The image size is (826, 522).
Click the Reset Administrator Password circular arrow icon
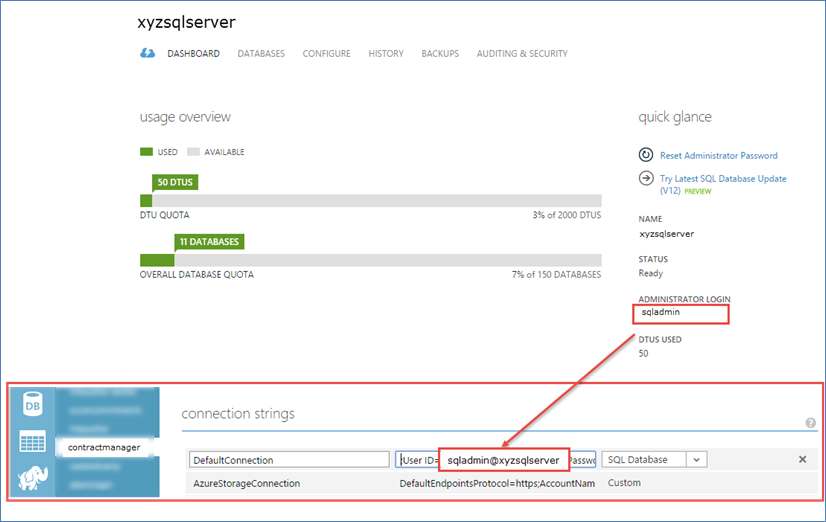click(x=646, y=155)
